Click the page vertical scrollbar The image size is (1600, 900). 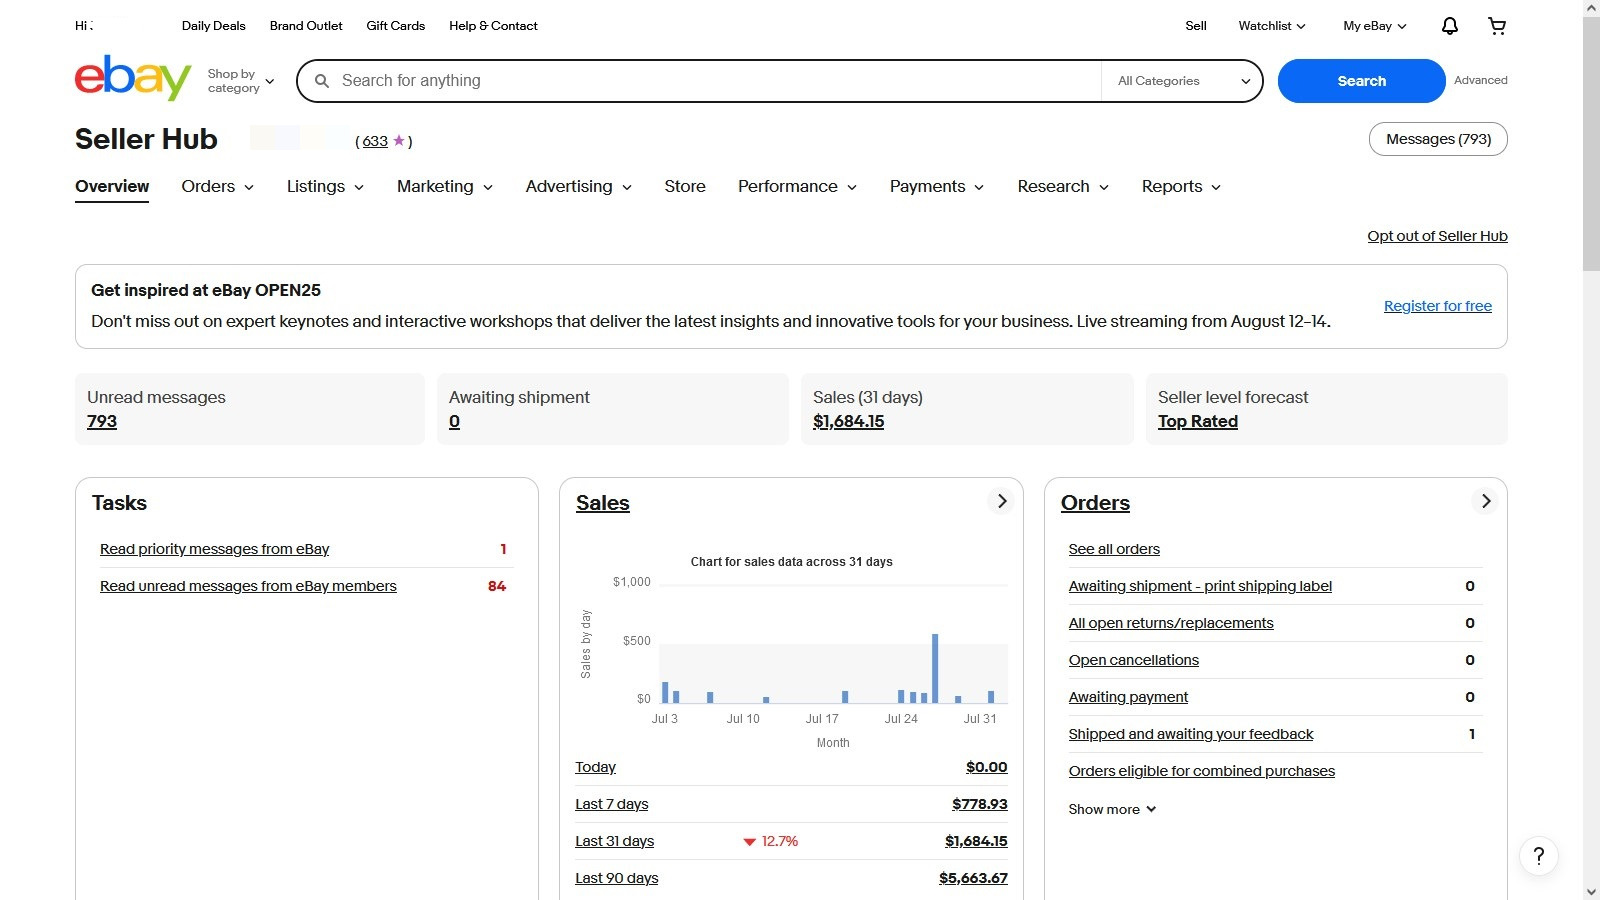coord(1591,140)
